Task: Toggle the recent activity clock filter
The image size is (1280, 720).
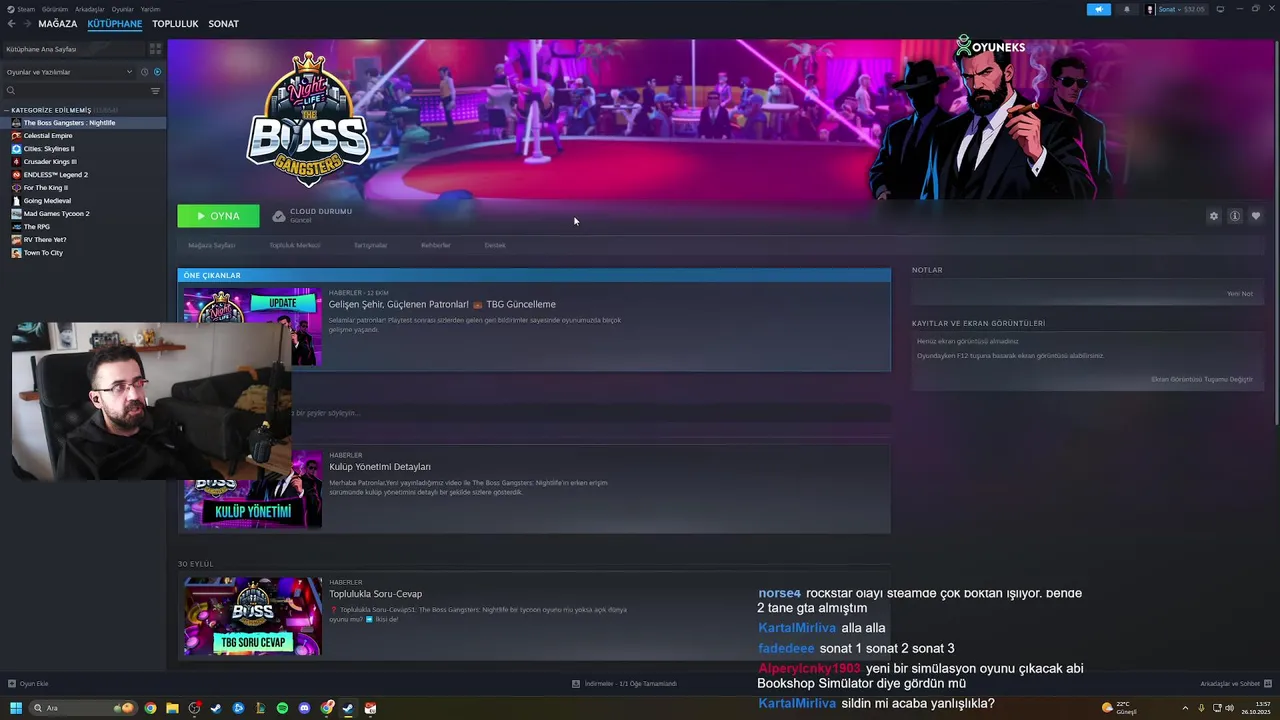Action: 144,72
